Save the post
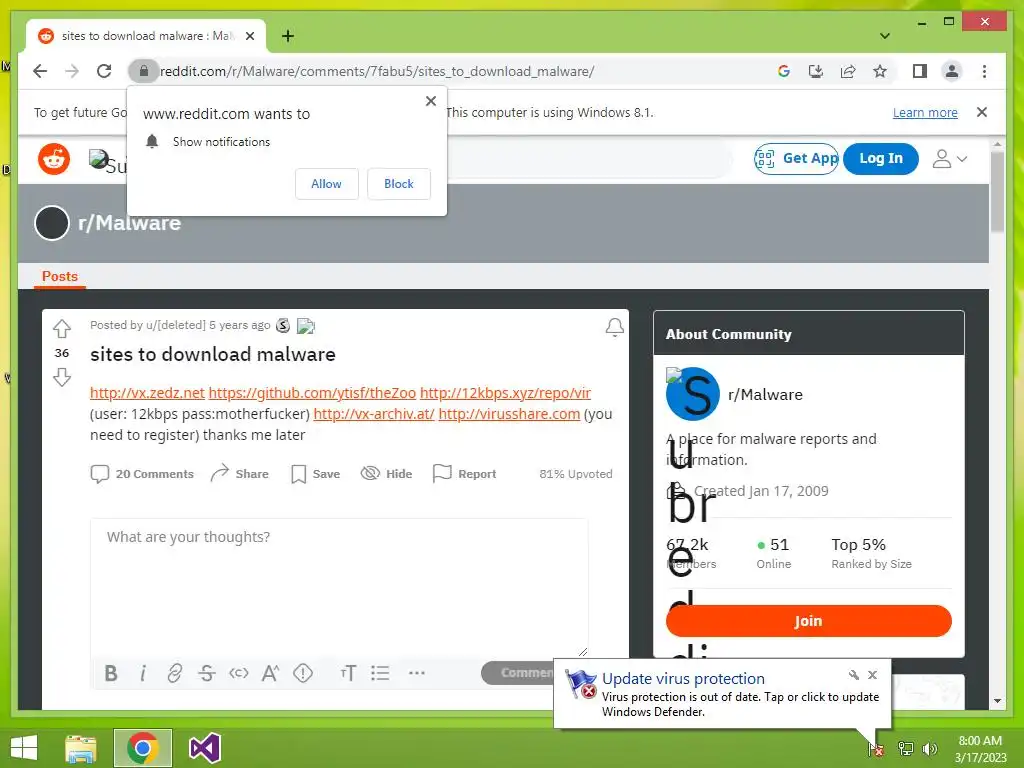 tap(315, 474)
